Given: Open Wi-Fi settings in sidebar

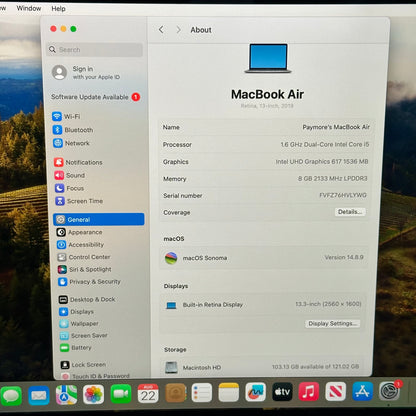Looking at the screenshot, I should click(66, 116).
